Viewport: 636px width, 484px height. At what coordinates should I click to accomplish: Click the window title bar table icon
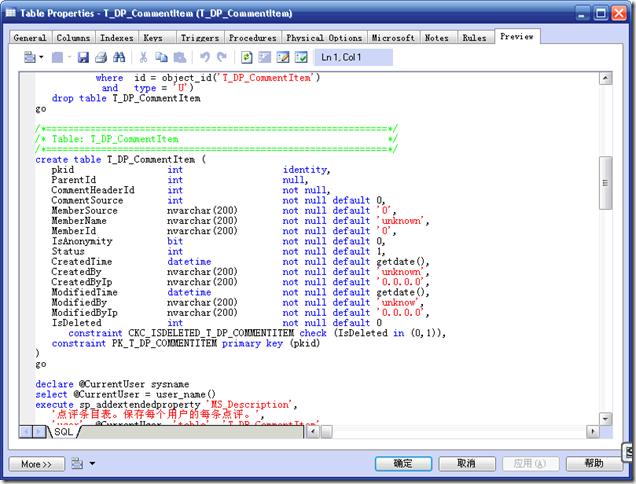[x=11, y=13]
